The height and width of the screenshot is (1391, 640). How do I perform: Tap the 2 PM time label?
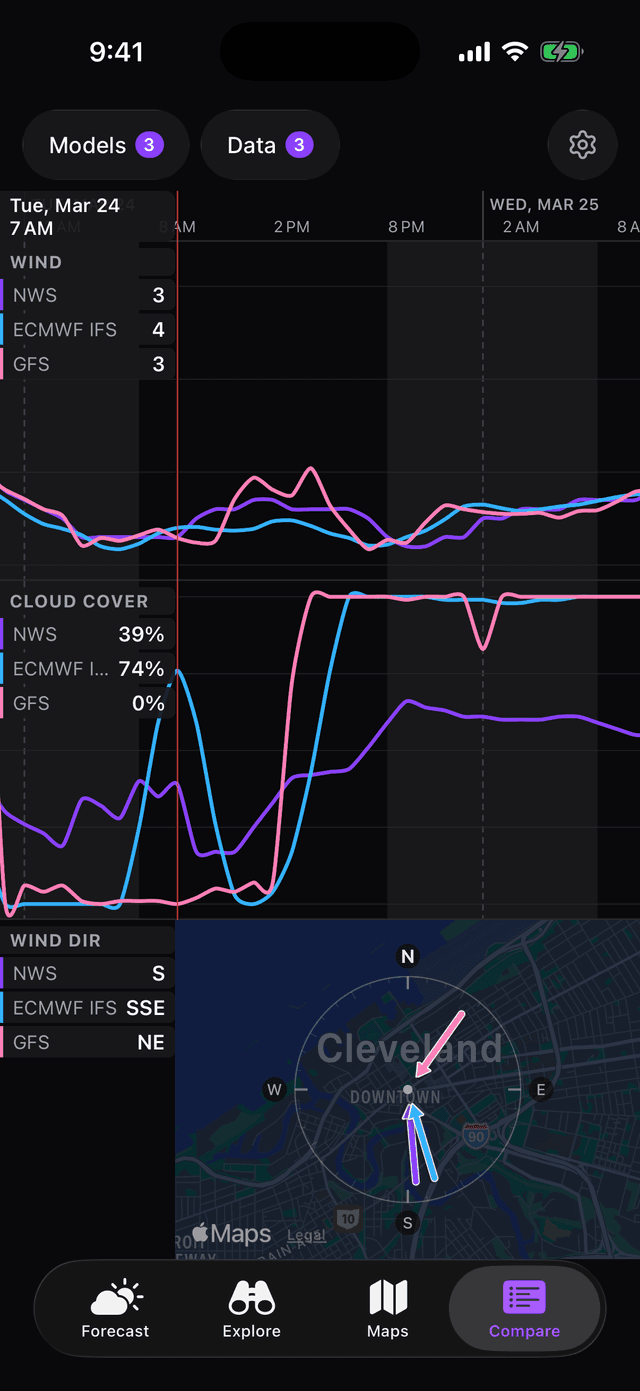coord(292,227)
